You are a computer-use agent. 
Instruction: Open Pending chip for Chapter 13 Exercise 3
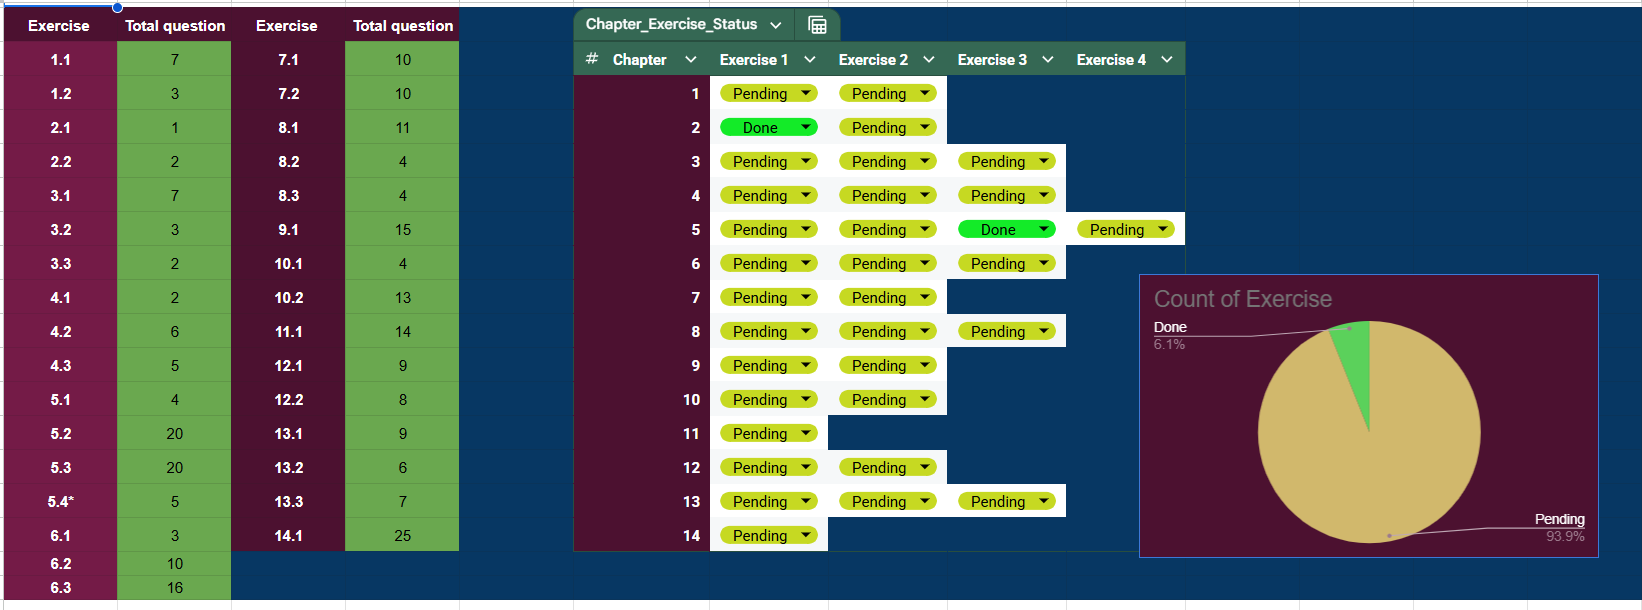[x=1006, y=502]
